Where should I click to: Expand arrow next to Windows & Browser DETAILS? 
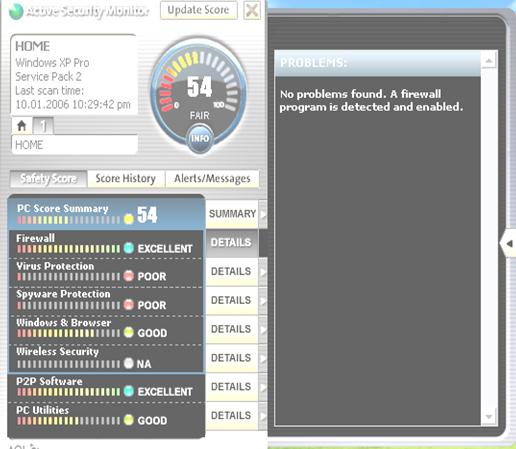click(x=263, y=329)
